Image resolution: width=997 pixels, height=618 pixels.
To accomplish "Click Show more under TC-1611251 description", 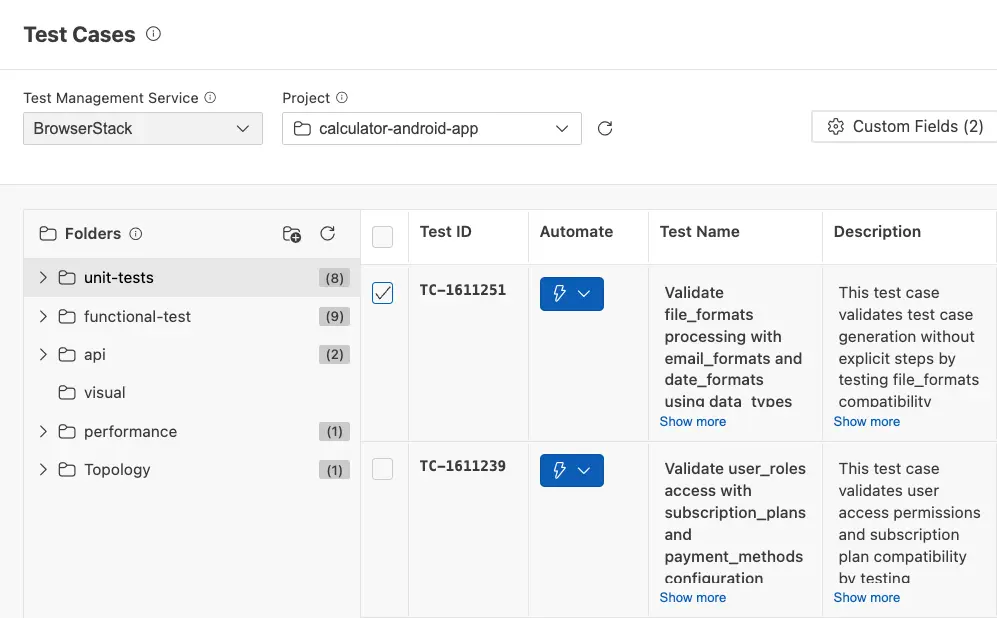I will tap(866, 421).
